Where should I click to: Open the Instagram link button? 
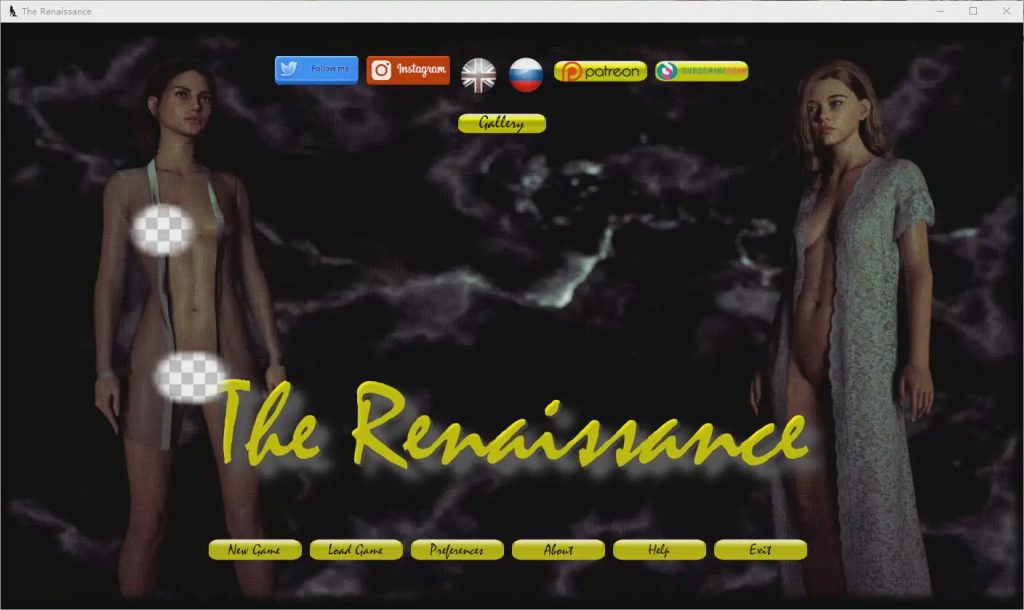[x=408, y=70]
